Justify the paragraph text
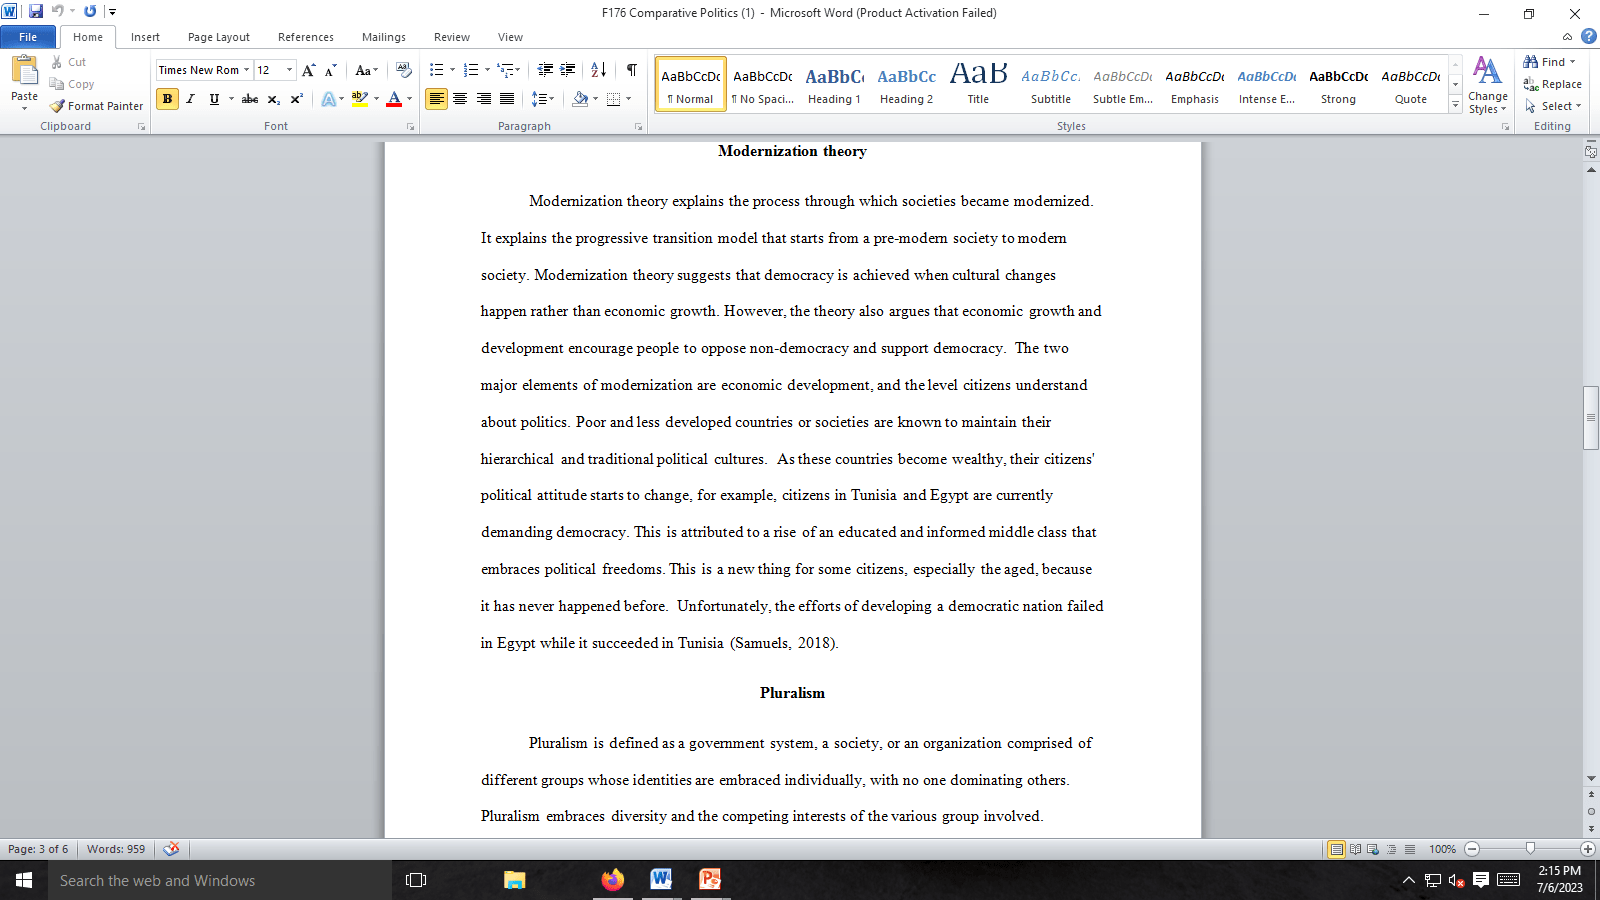Image resolution: width=1600 pixels, height=900 pixels. pos(507,99)
